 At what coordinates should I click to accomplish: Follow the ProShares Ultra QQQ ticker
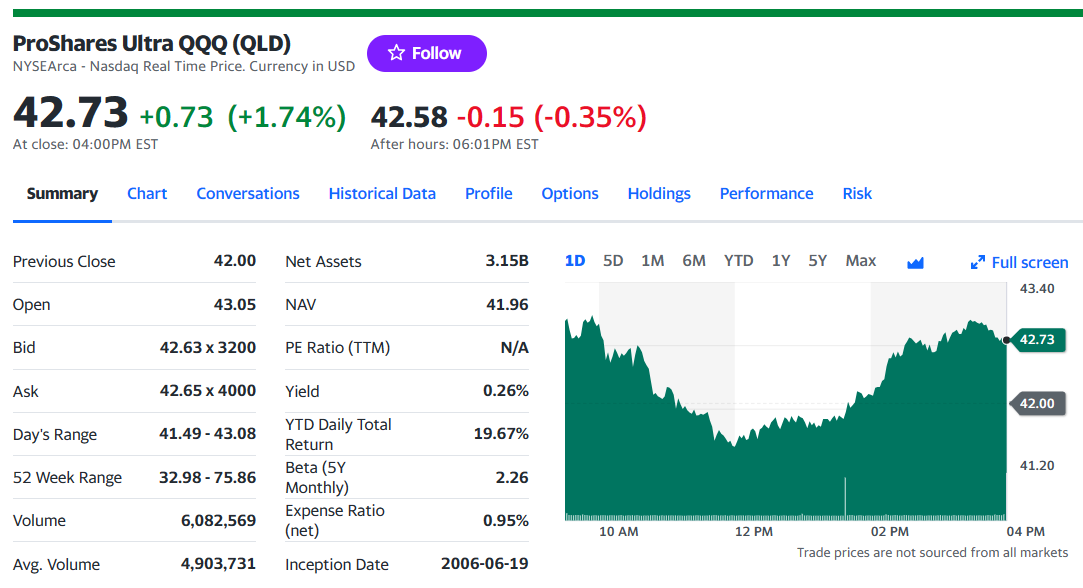pyautogui.click(x=427, y=53)
